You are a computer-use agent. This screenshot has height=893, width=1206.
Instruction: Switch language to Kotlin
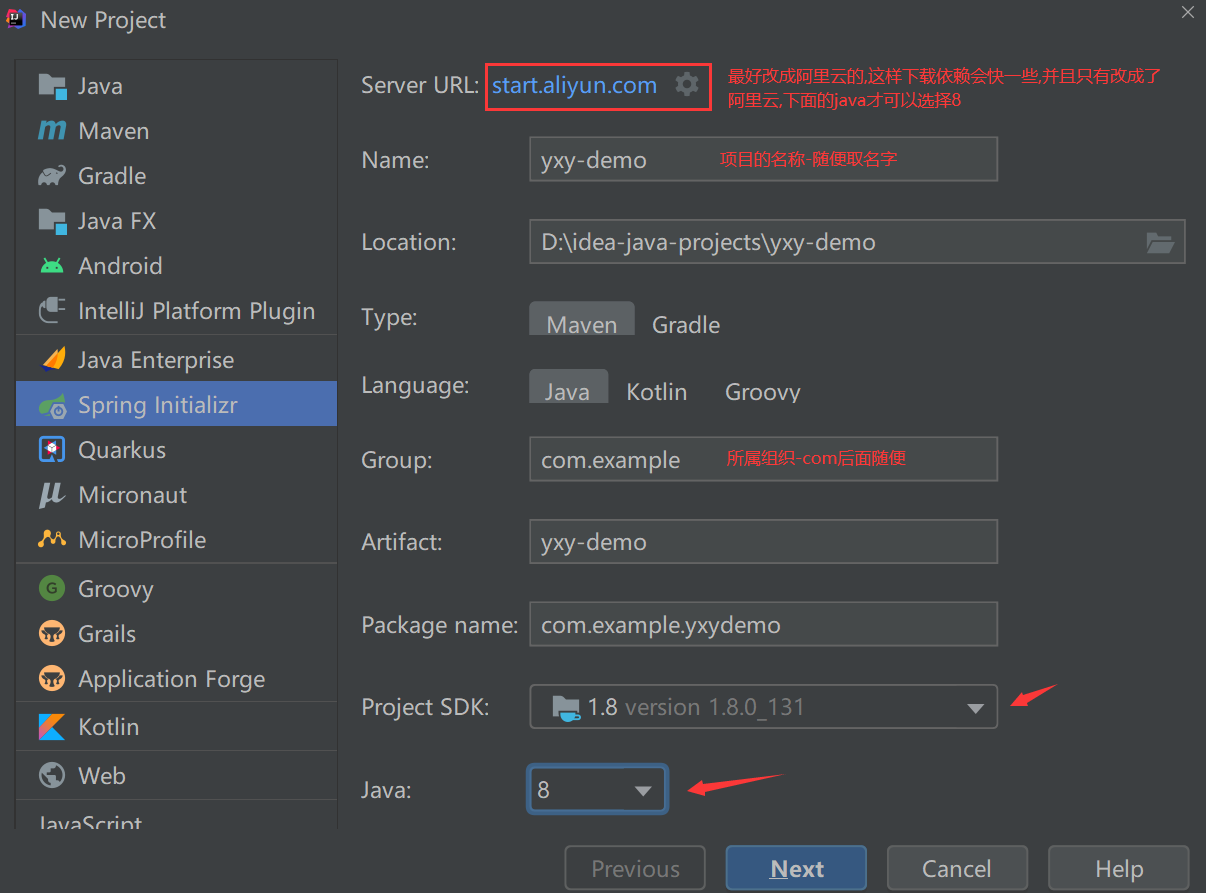tap(657, 392)
